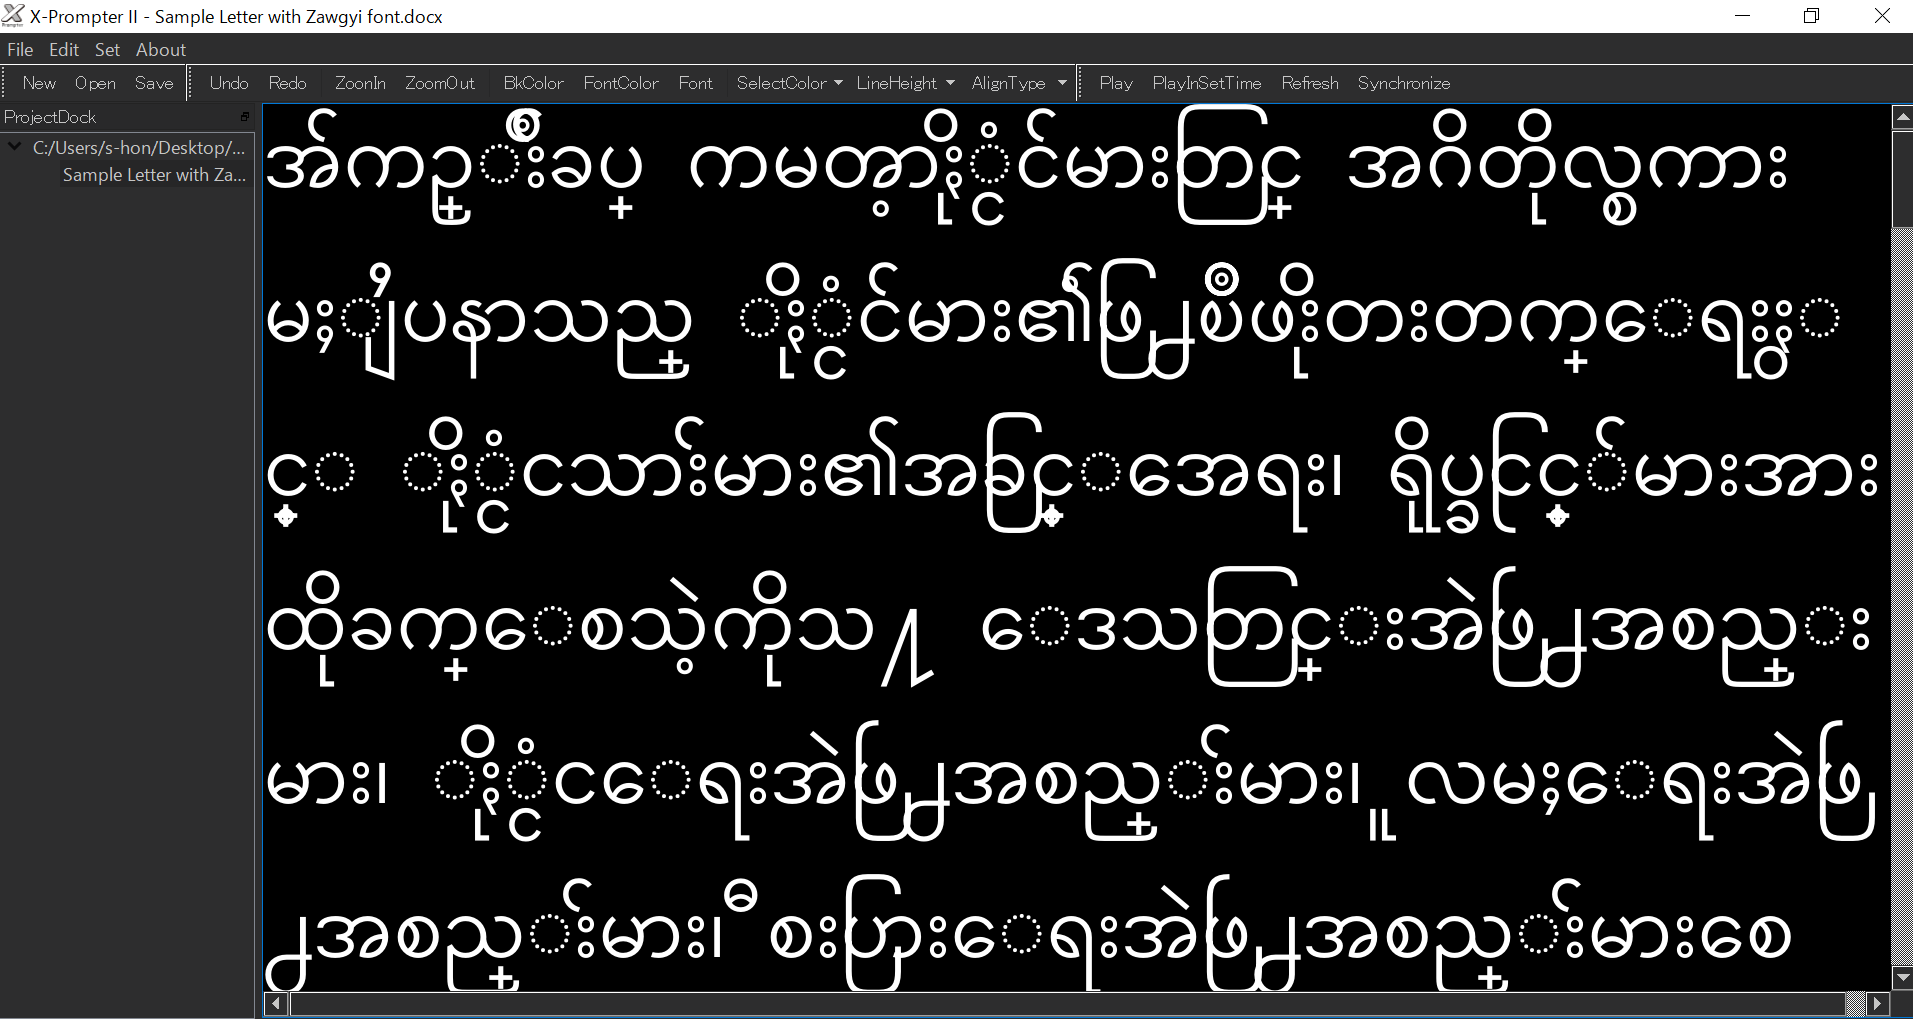
Task: Choose a background color via BkColor
Action: [x=533, y=83]
